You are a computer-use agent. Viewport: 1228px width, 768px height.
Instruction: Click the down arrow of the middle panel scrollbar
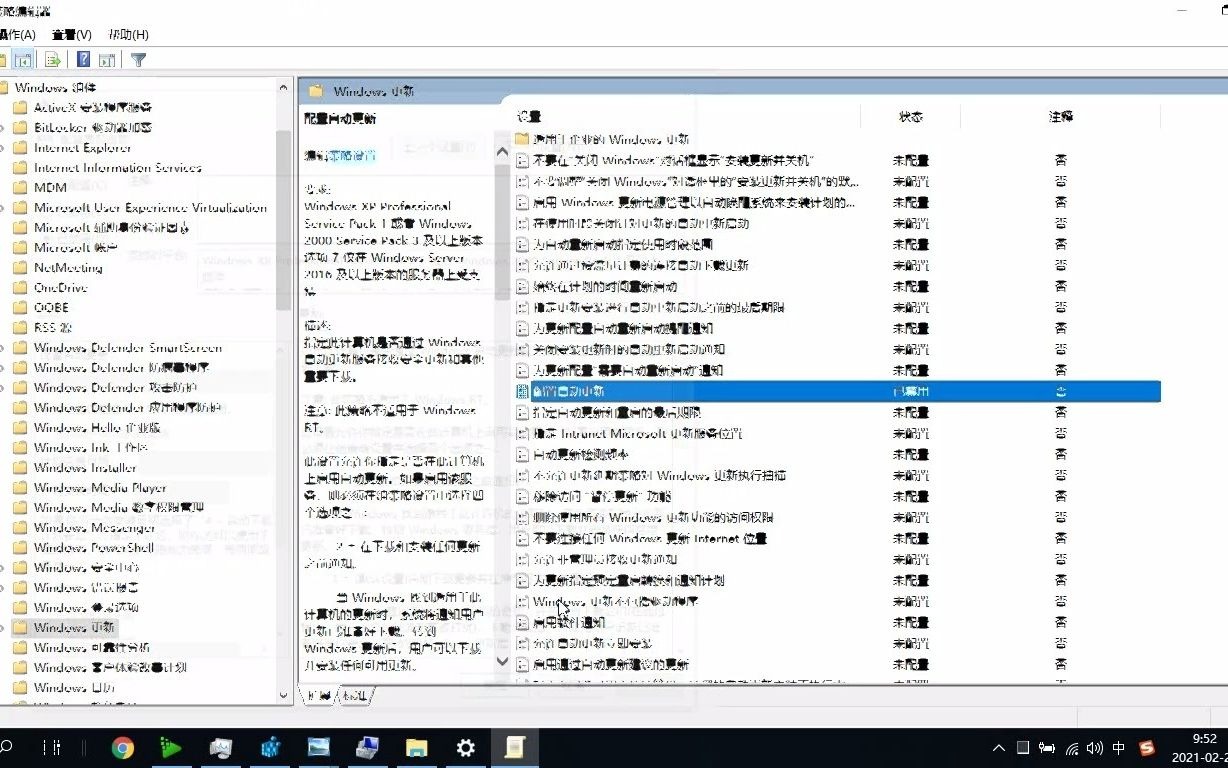click(502, 661)
